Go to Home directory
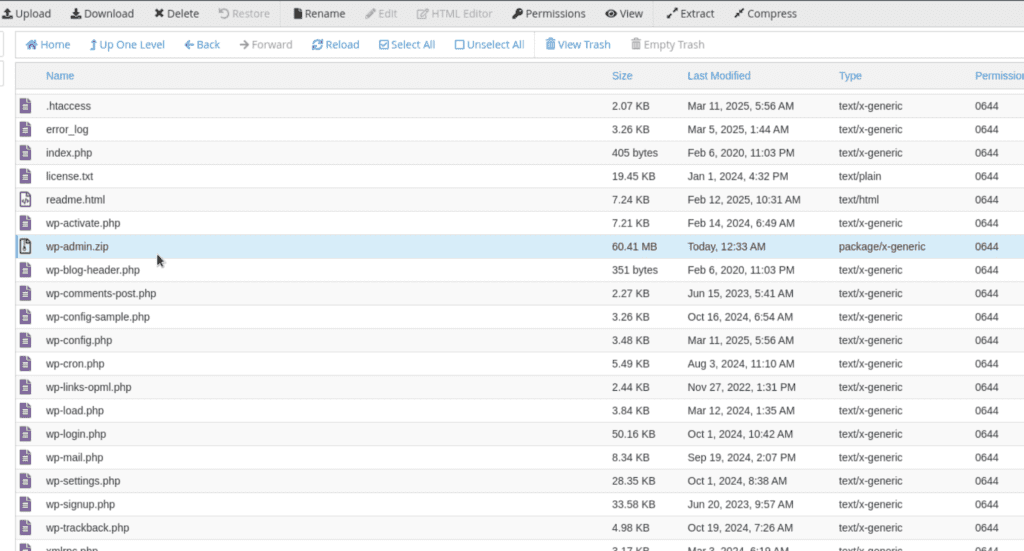 click(x=48, y=44)
